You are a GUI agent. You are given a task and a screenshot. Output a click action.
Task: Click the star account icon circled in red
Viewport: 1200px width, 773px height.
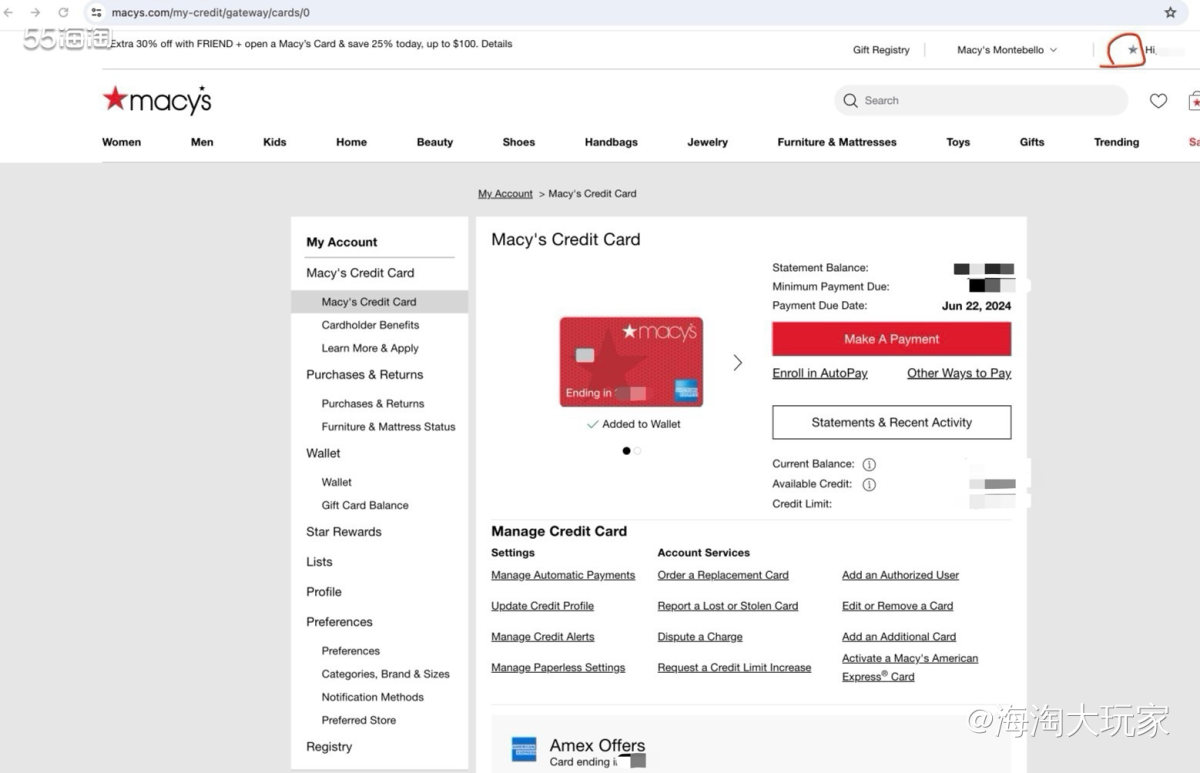pos(1133,49)
